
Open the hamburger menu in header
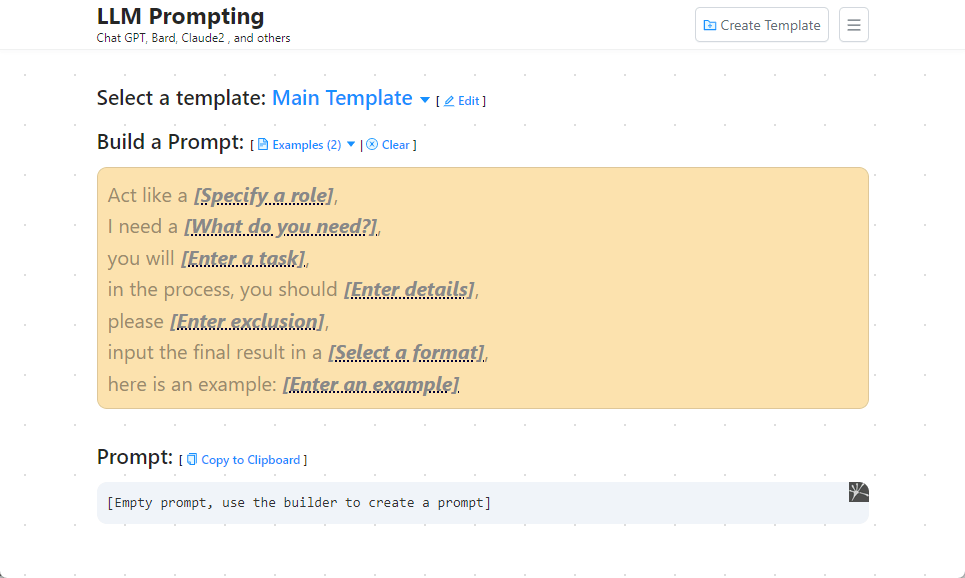[x=853, y=25]
